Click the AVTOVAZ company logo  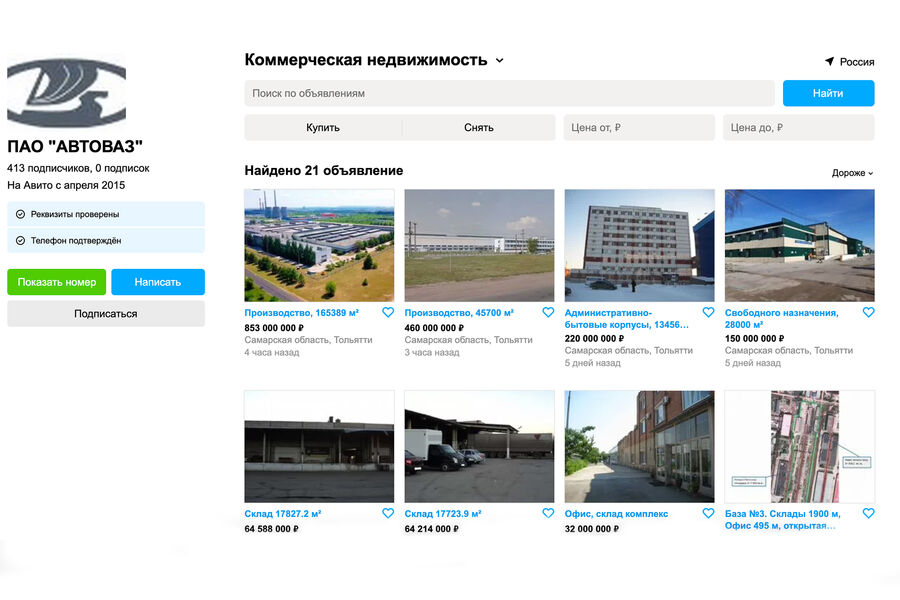tap(66, 93)
